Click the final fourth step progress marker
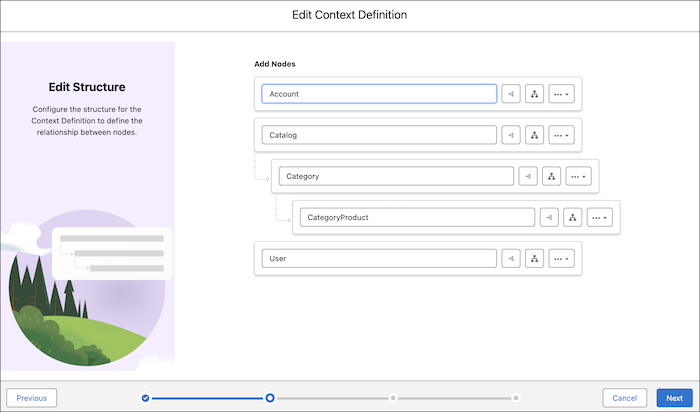Viewport: 700px width, 412px height. point(516,398)
